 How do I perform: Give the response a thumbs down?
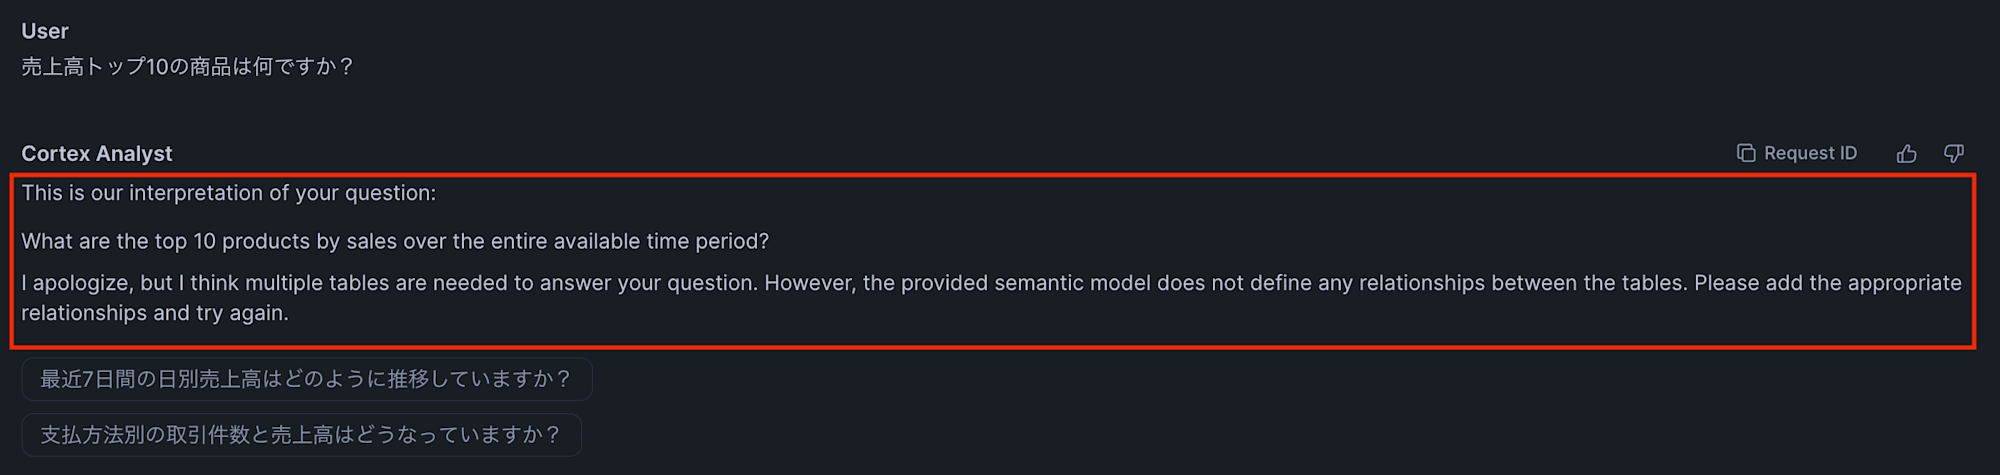(x=1954, y=153)
